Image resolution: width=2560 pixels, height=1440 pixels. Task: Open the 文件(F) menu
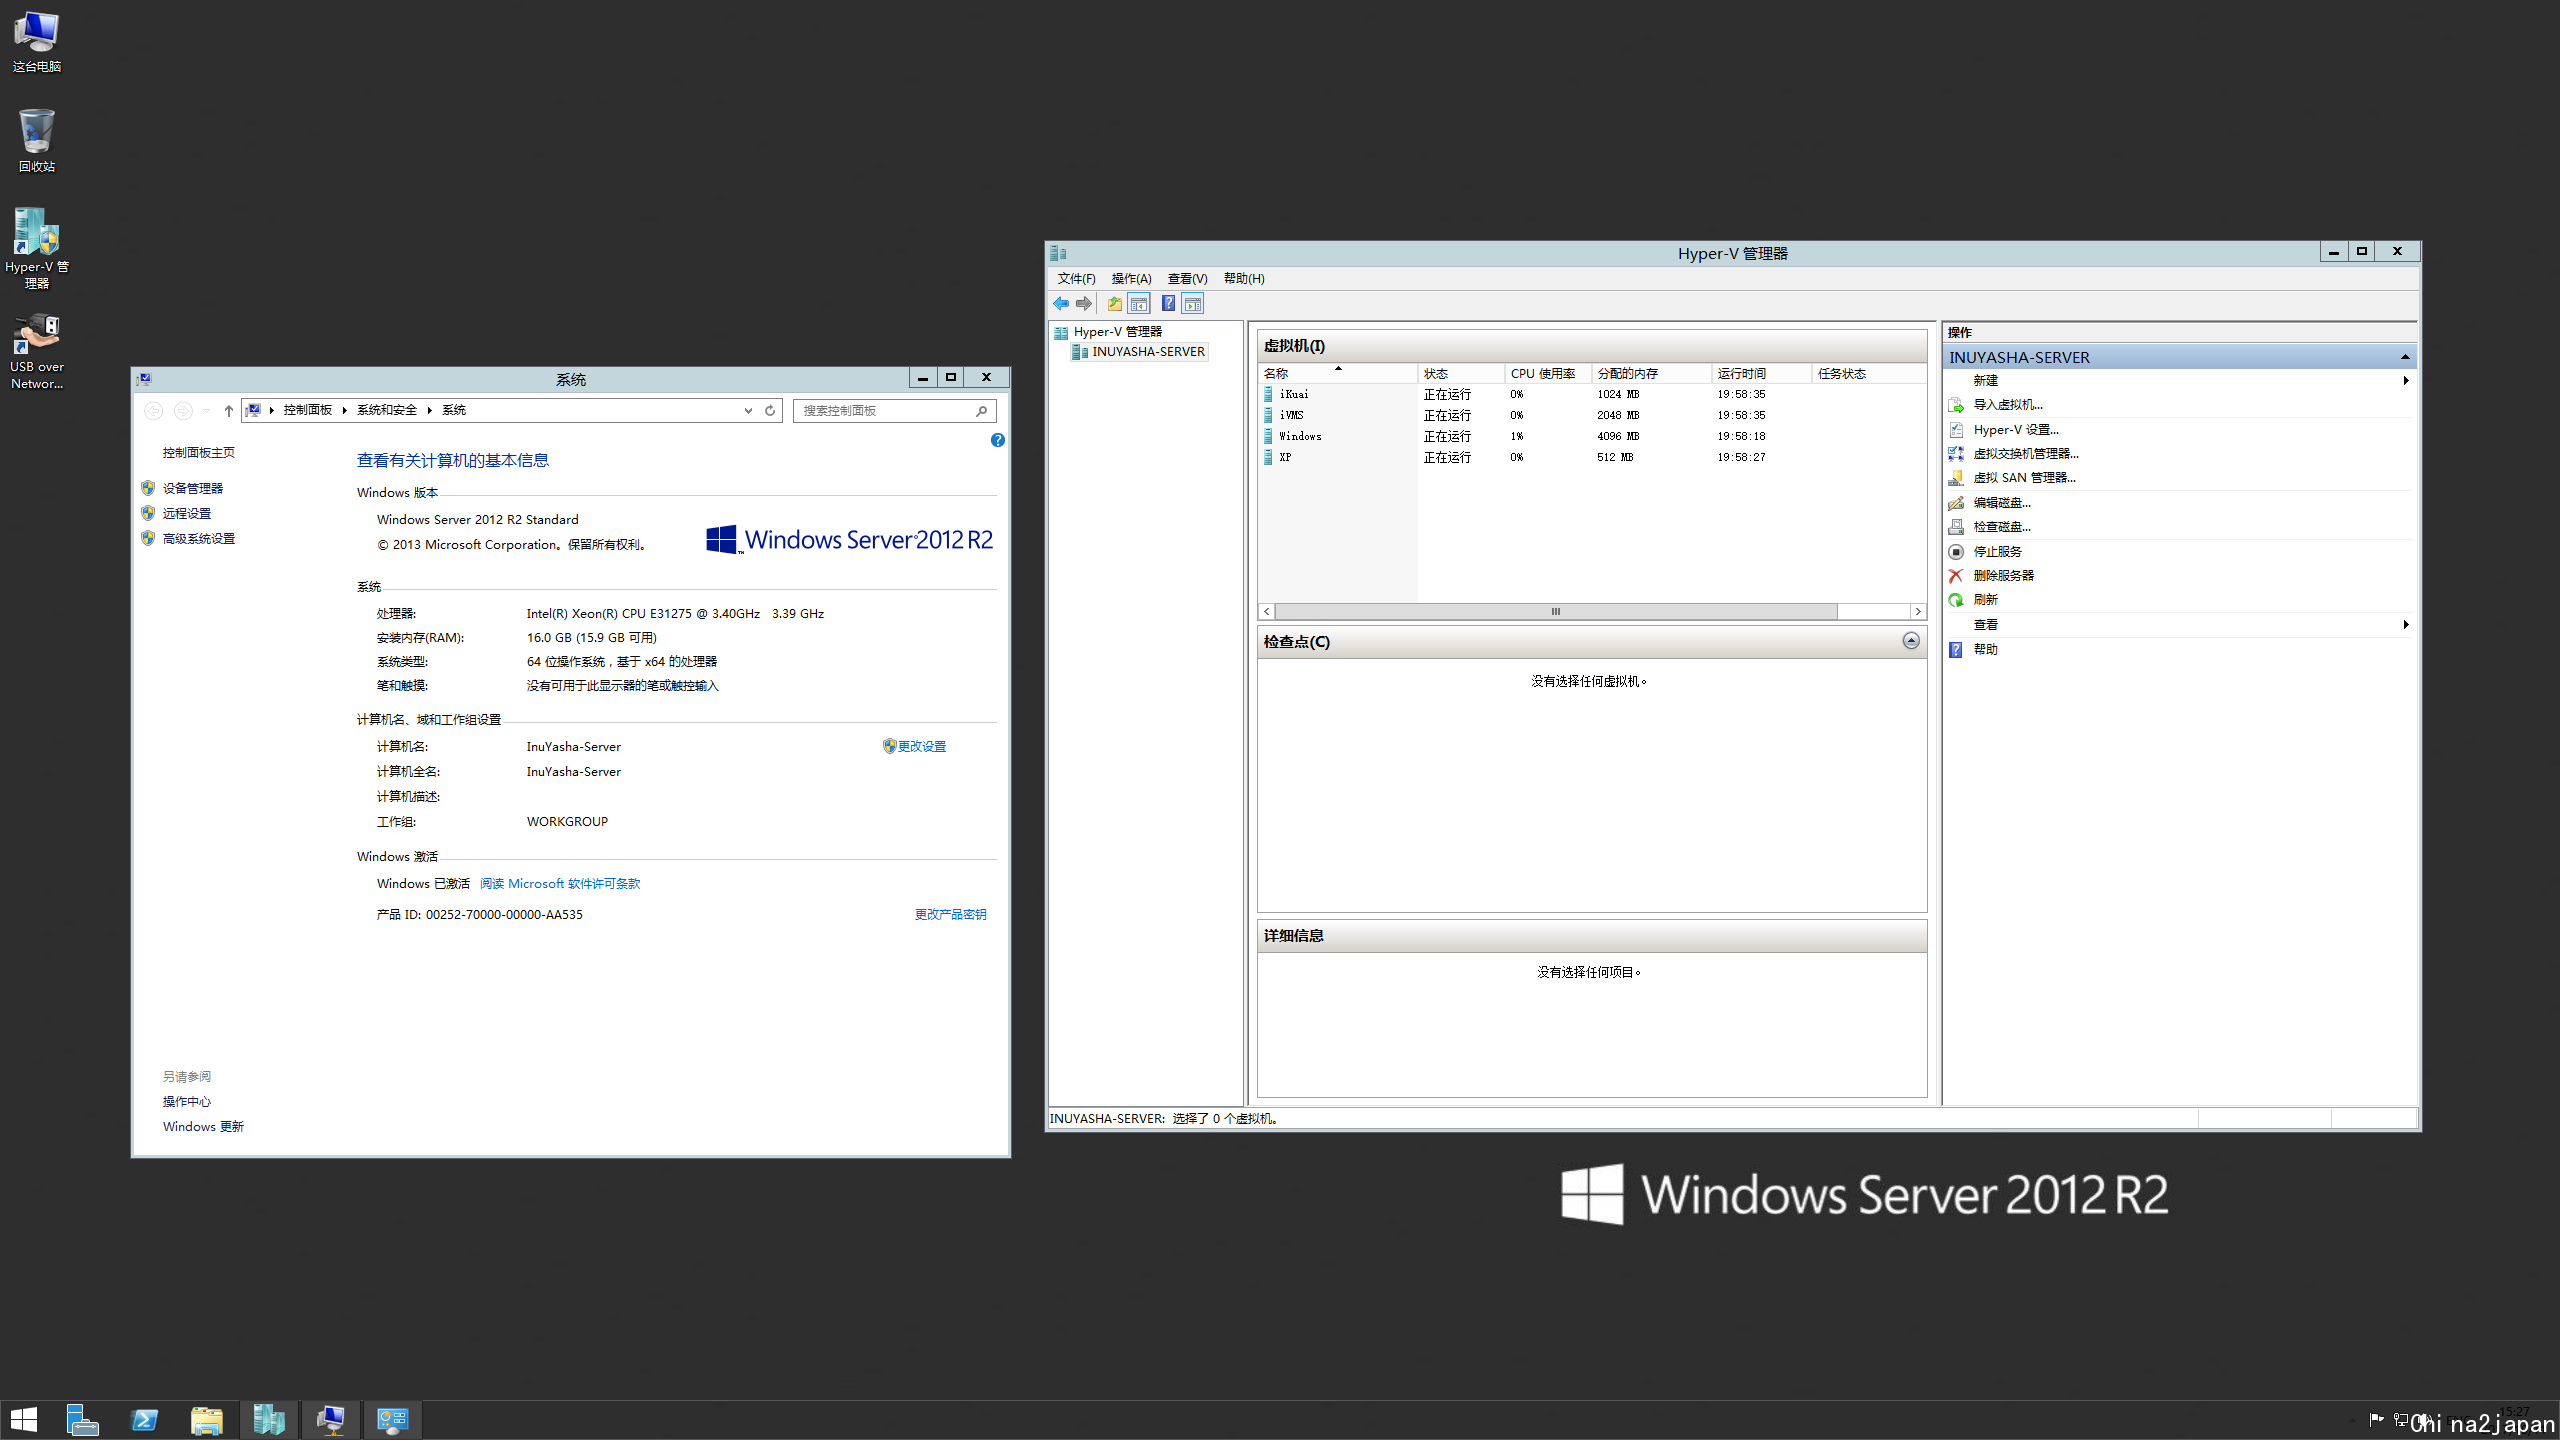pos(1076,278)
